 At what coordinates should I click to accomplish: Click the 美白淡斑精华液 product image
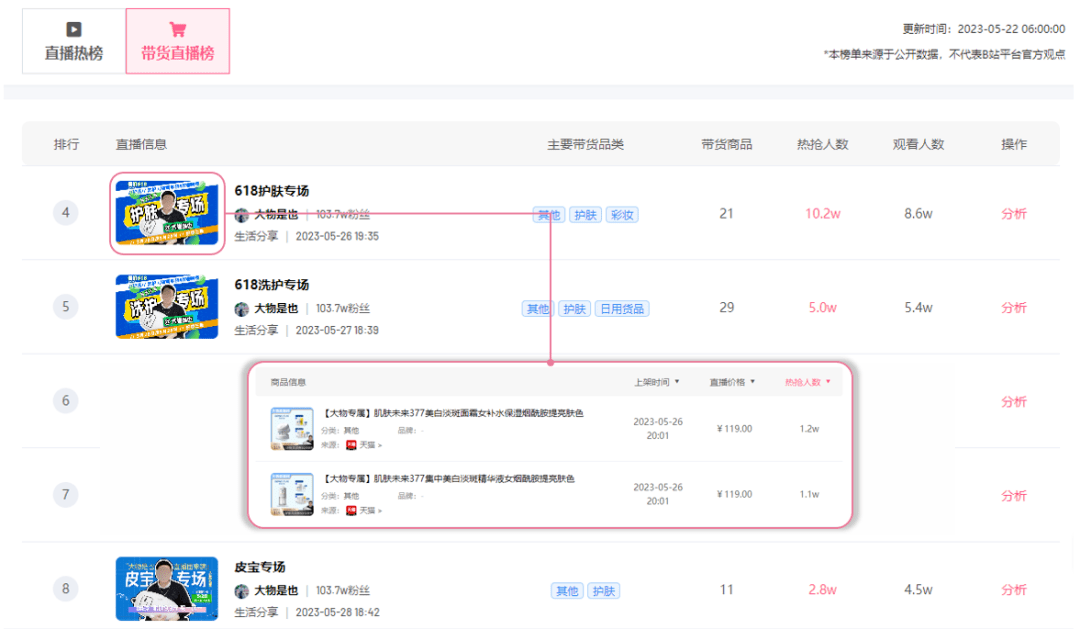(292, 494)
